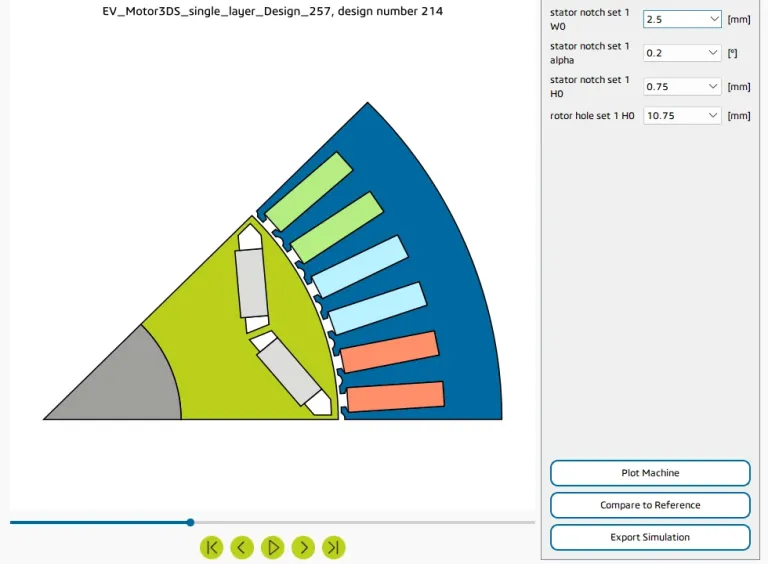The image size is (768, 564).
Task: Skip to the last design icon
Action: click(x=334, y=547)
